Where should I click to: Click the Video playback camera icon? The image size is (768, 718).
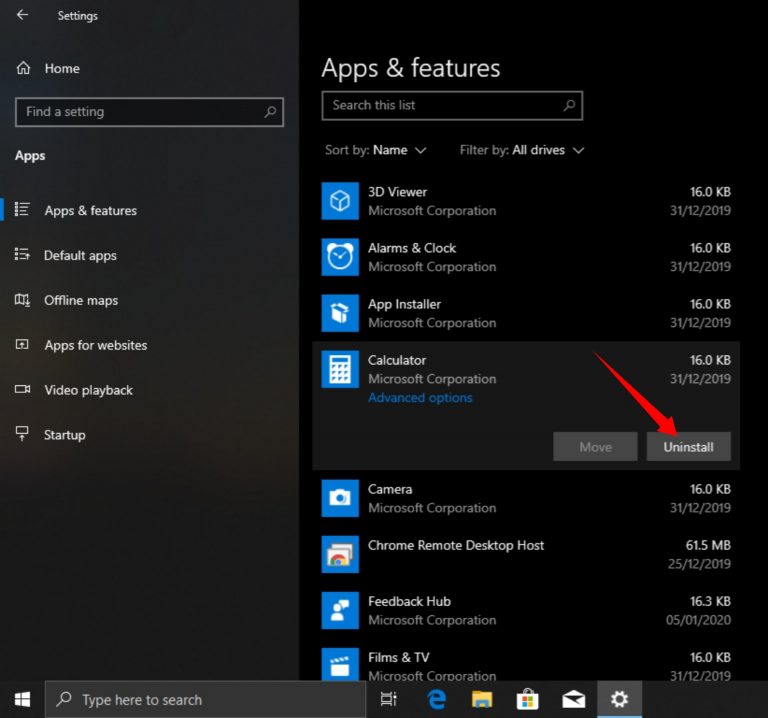click(x=22, y=389)
